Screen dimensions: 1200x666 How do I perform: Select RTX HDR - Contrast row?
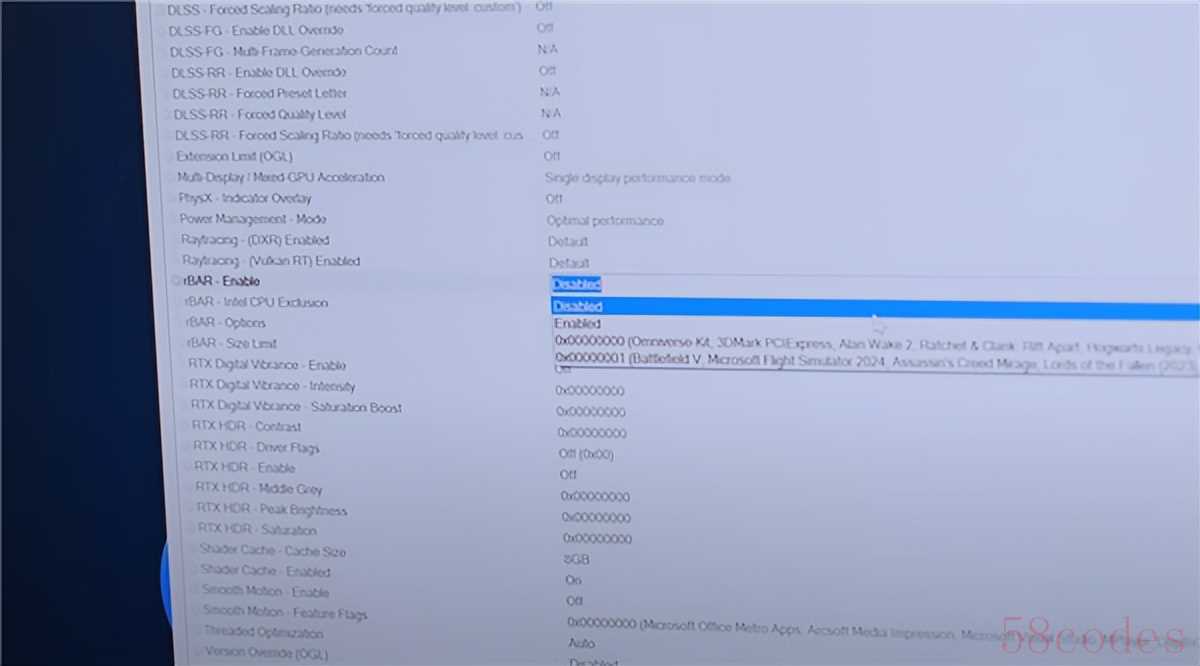coord(247,427)
